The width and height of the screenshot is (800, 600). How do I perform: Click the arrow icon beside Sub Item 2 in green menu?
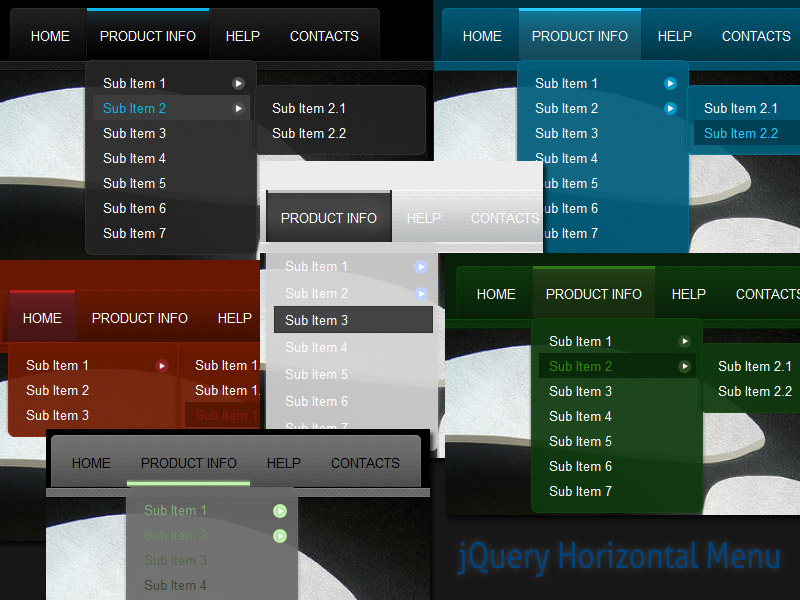tap(684, 366)
